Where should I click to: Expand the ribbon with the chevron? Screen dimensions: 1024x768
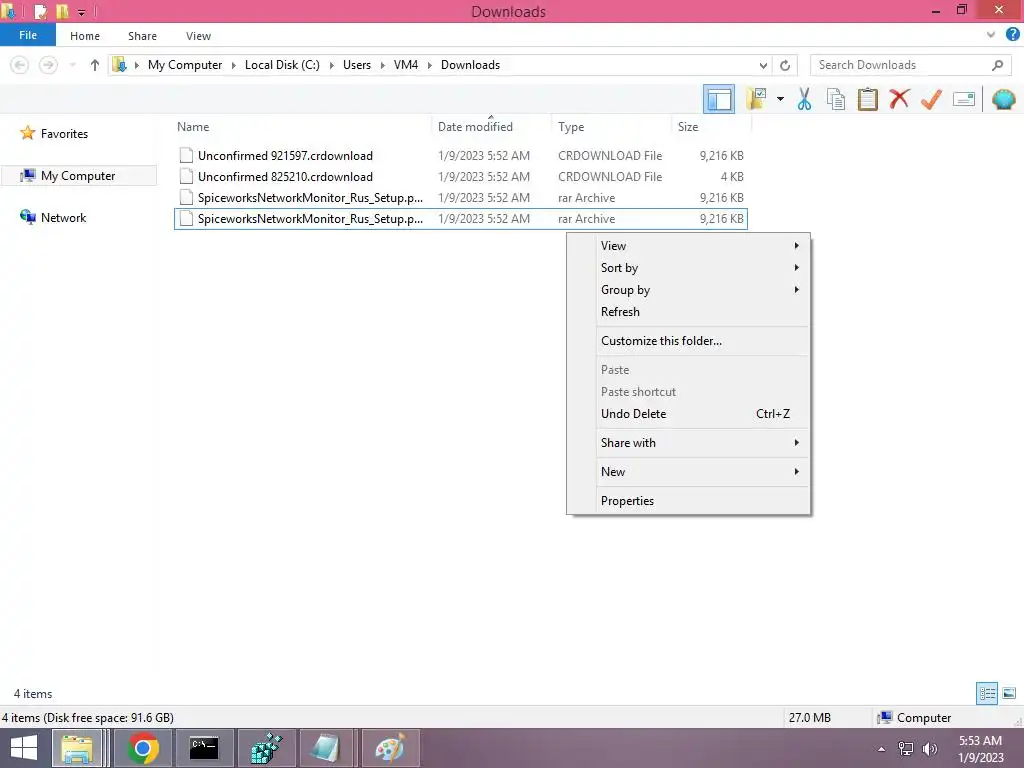991,35
